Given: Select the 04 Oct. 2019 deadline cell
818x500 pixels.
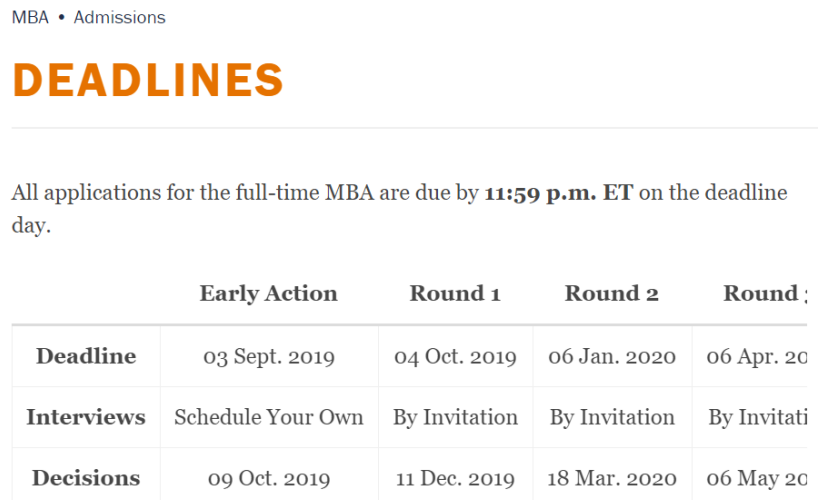Looking at the screenshot, I should coord(455,357).
